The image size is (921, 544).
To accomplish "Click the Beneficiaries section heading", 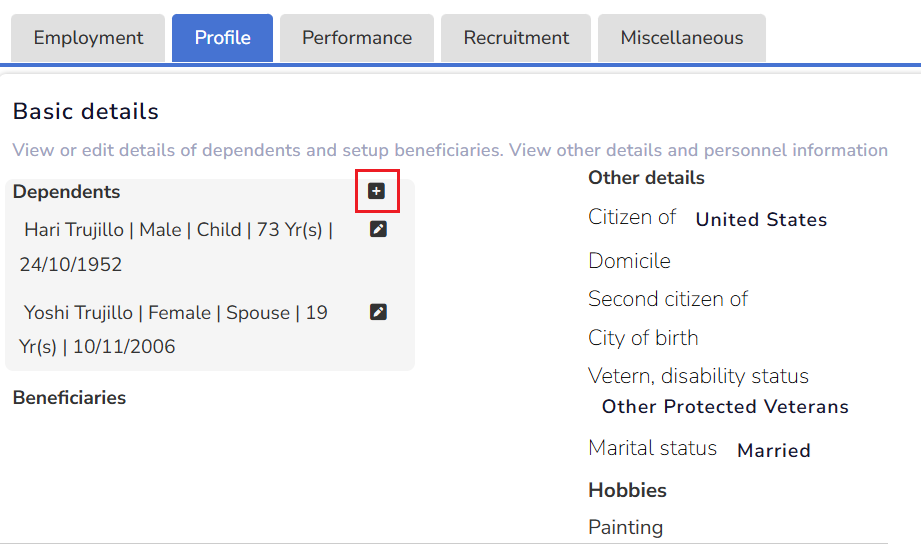I will click(x=69, y=398).
